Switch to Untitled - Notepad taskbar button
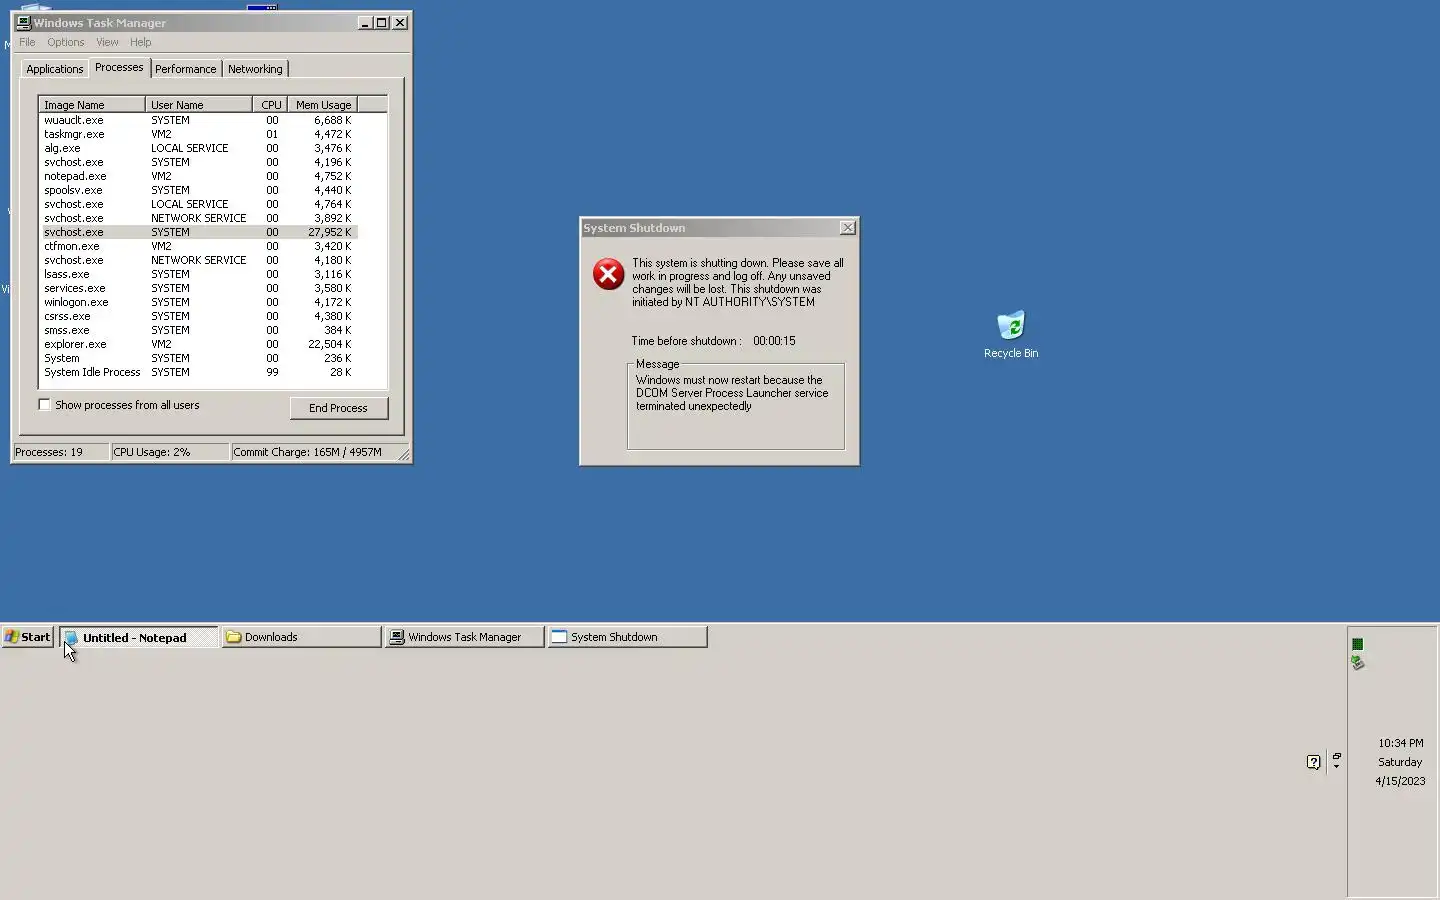This screenshot has height=900, width=1440. [139, 637]
